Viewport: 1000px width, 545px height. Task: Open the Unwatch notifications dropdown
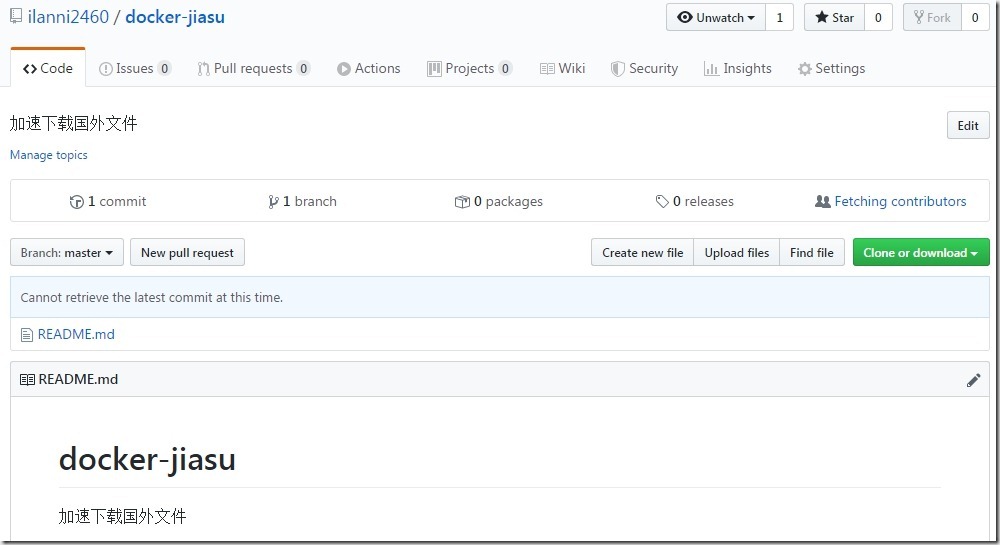click(x=716, y=17)
